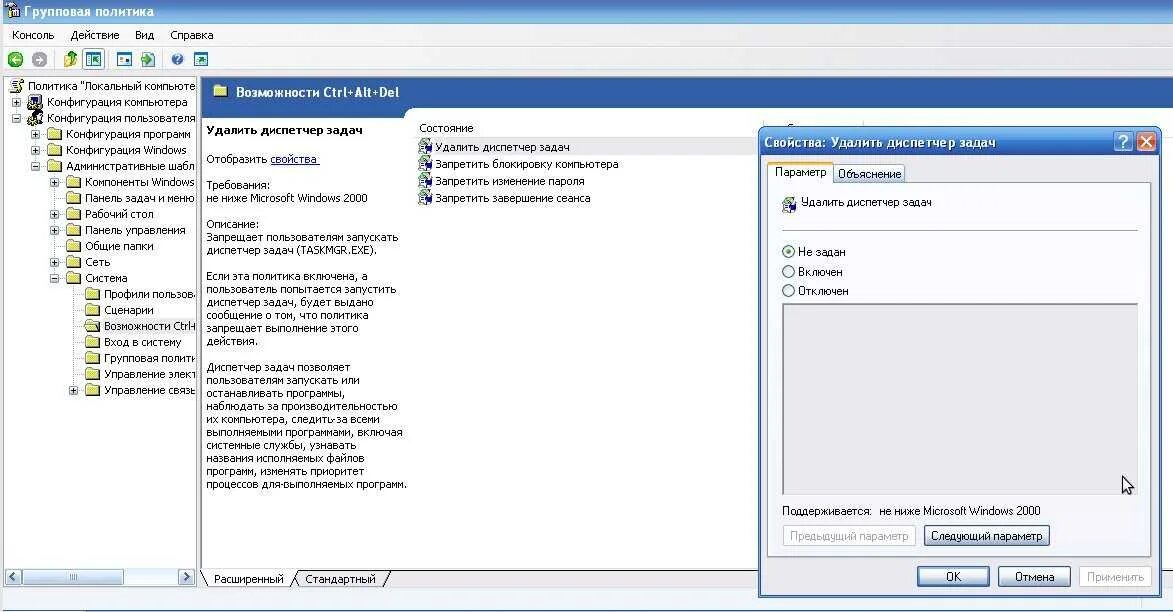Expand the Конфигурация компьютера node
Image resolution: width=1173 pixels, height=612 pixels.
click(x=16, y=102)
